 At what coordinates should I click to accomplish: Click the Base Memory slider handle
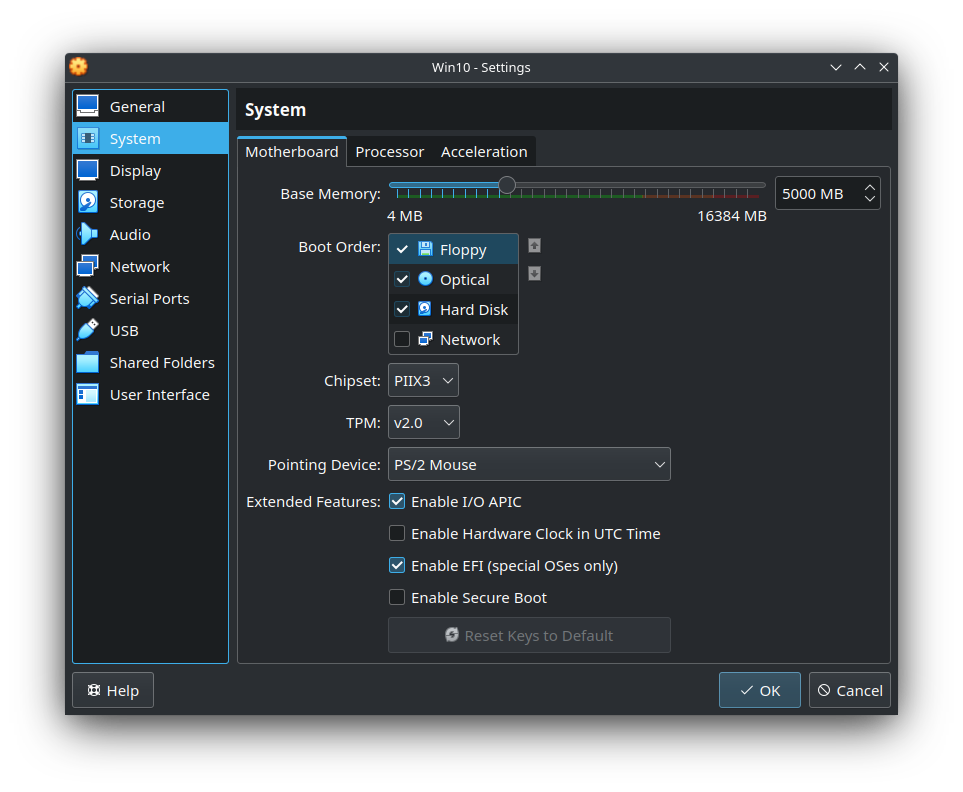507,185
